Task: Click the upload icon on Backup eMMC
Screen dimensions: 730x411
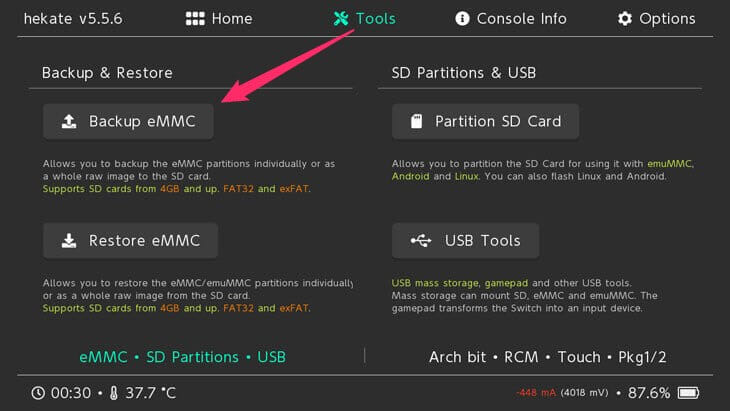Action: [x=69, y=122]
